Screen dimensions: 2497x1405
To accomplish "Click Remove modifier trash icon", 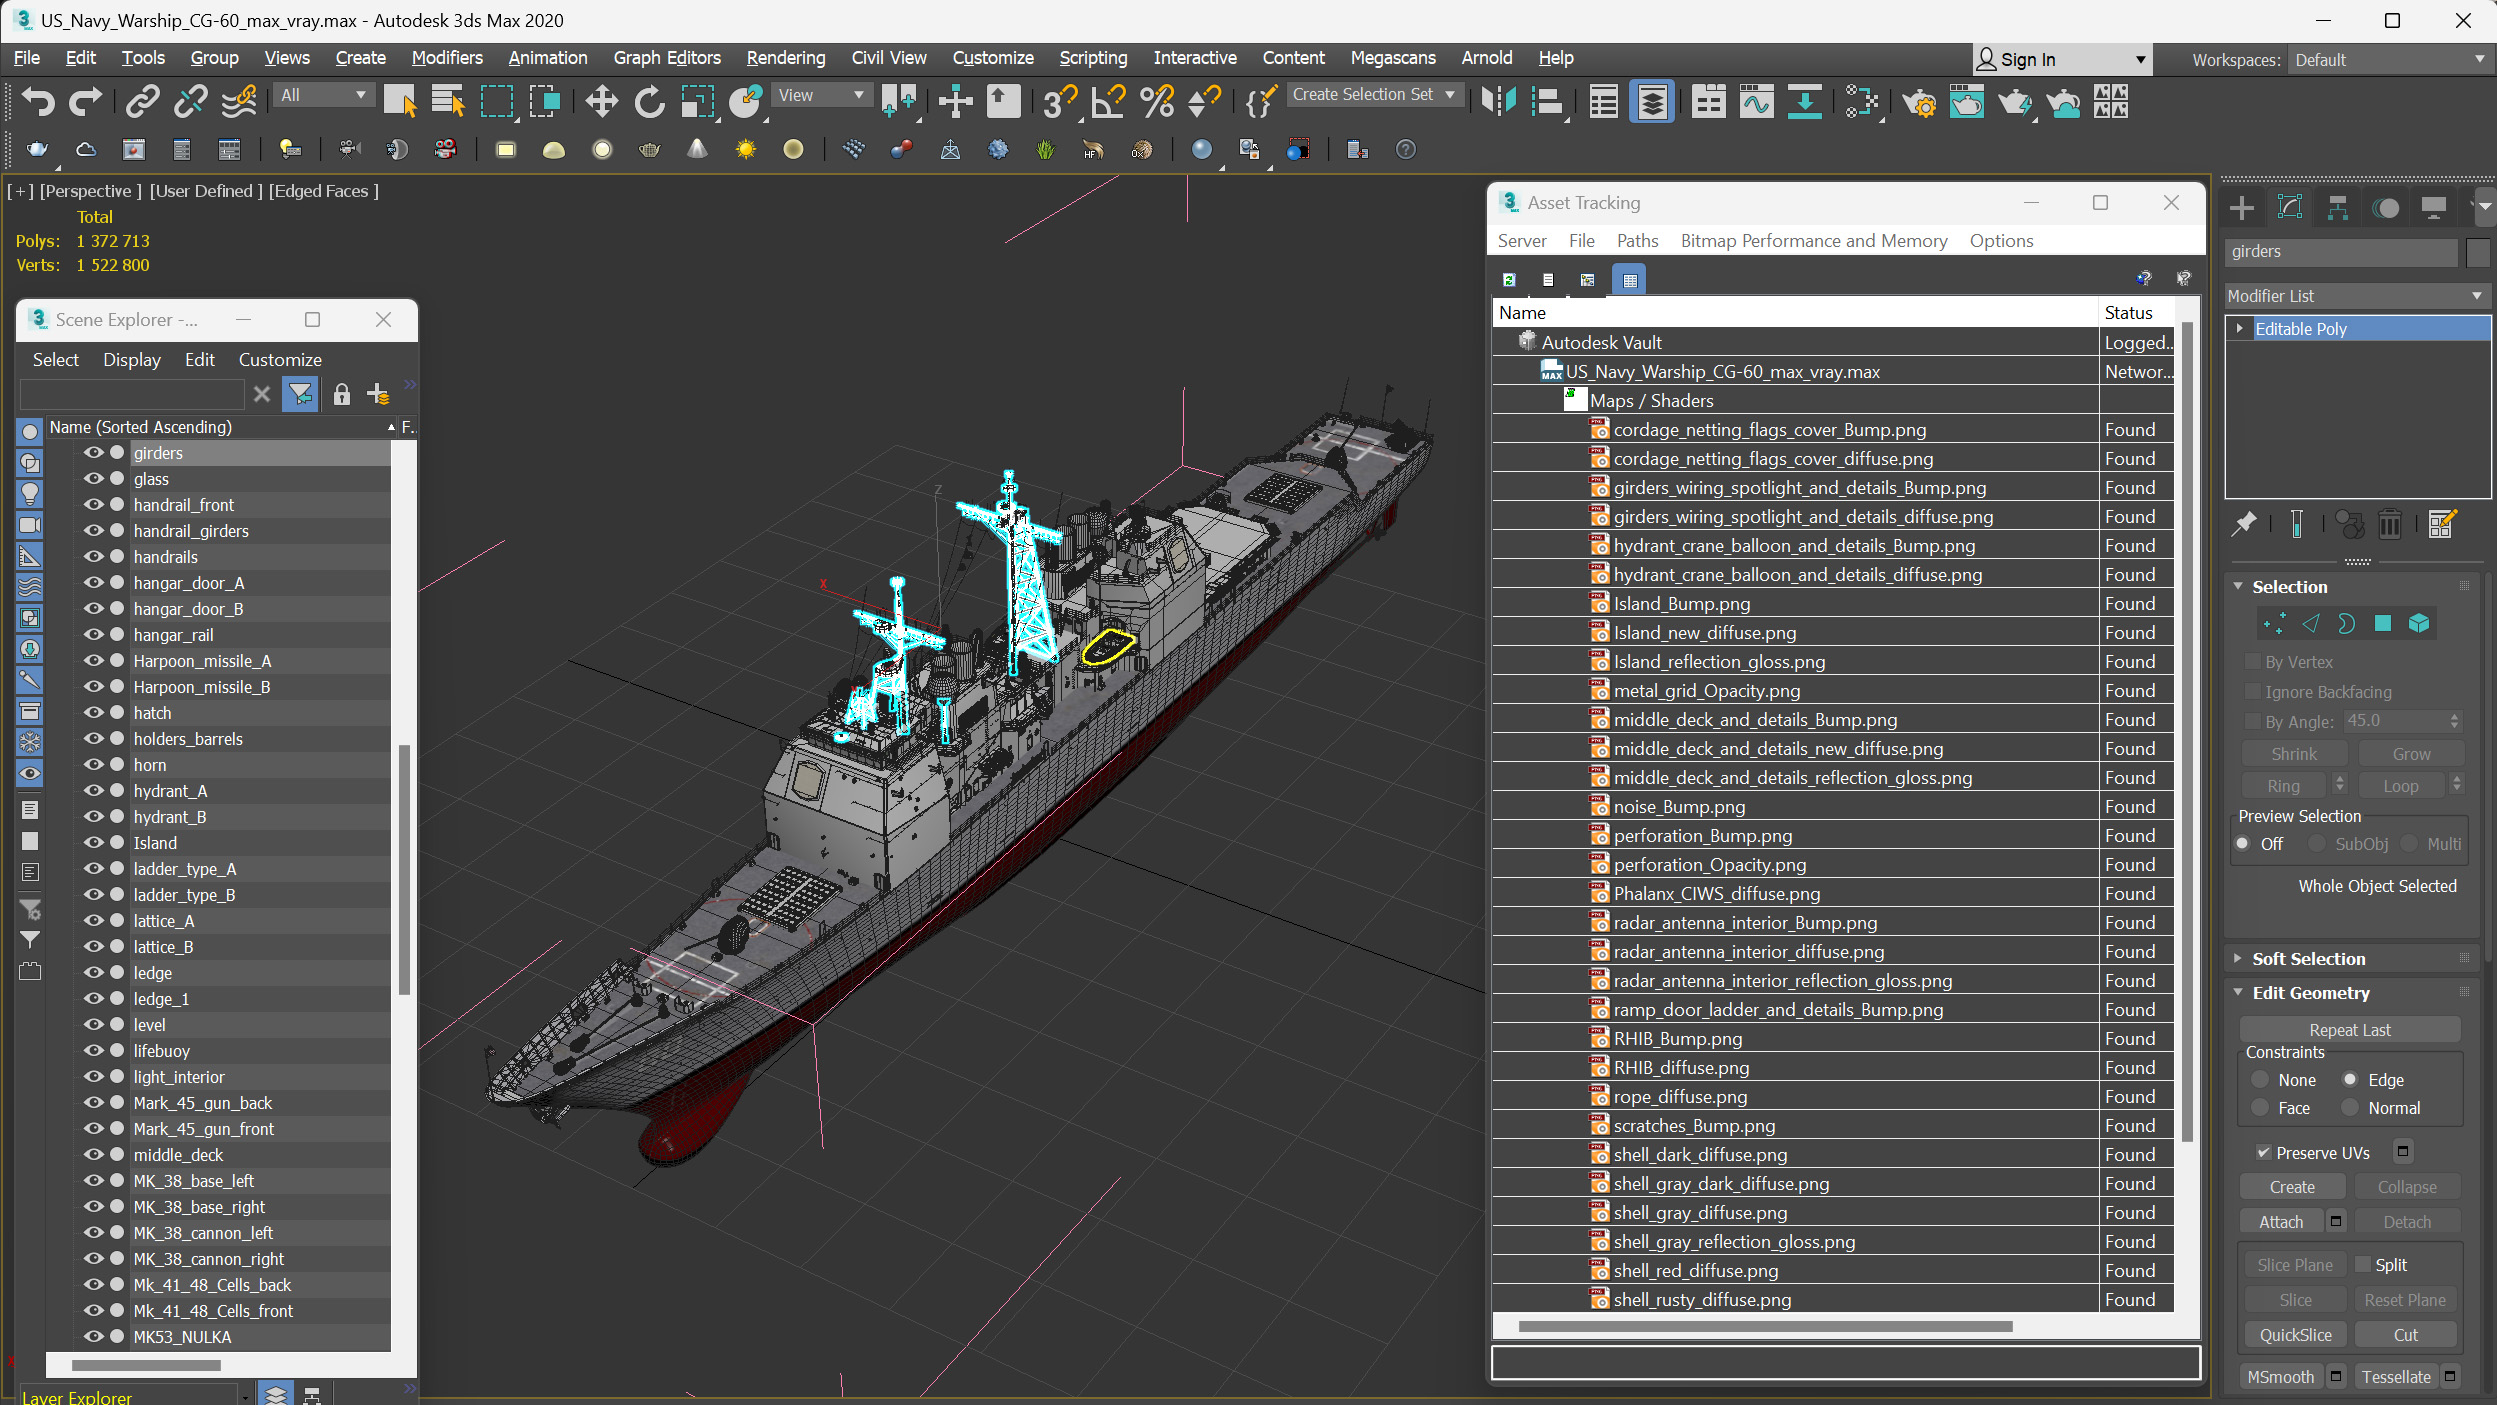I will click(2390, 524).
